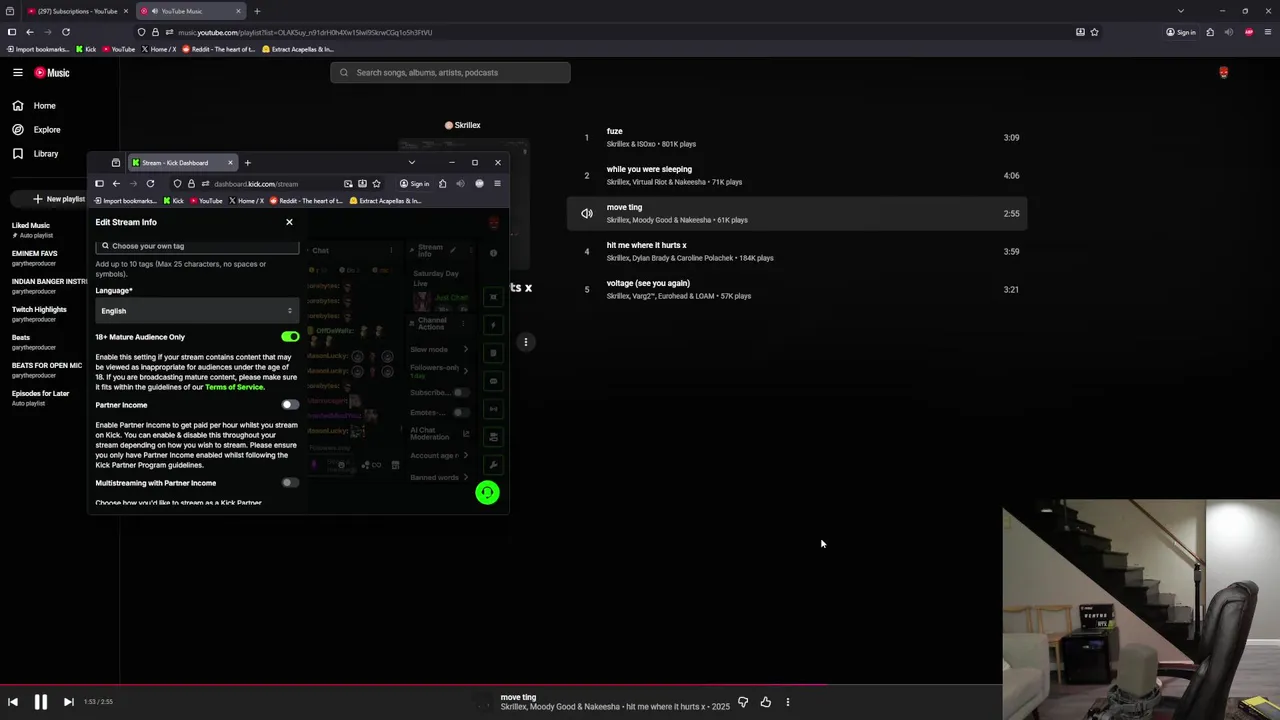The height and width of the screenshot is (720, 1280).
Task: Skip to the next track
Action: click(x=68, y=702)
